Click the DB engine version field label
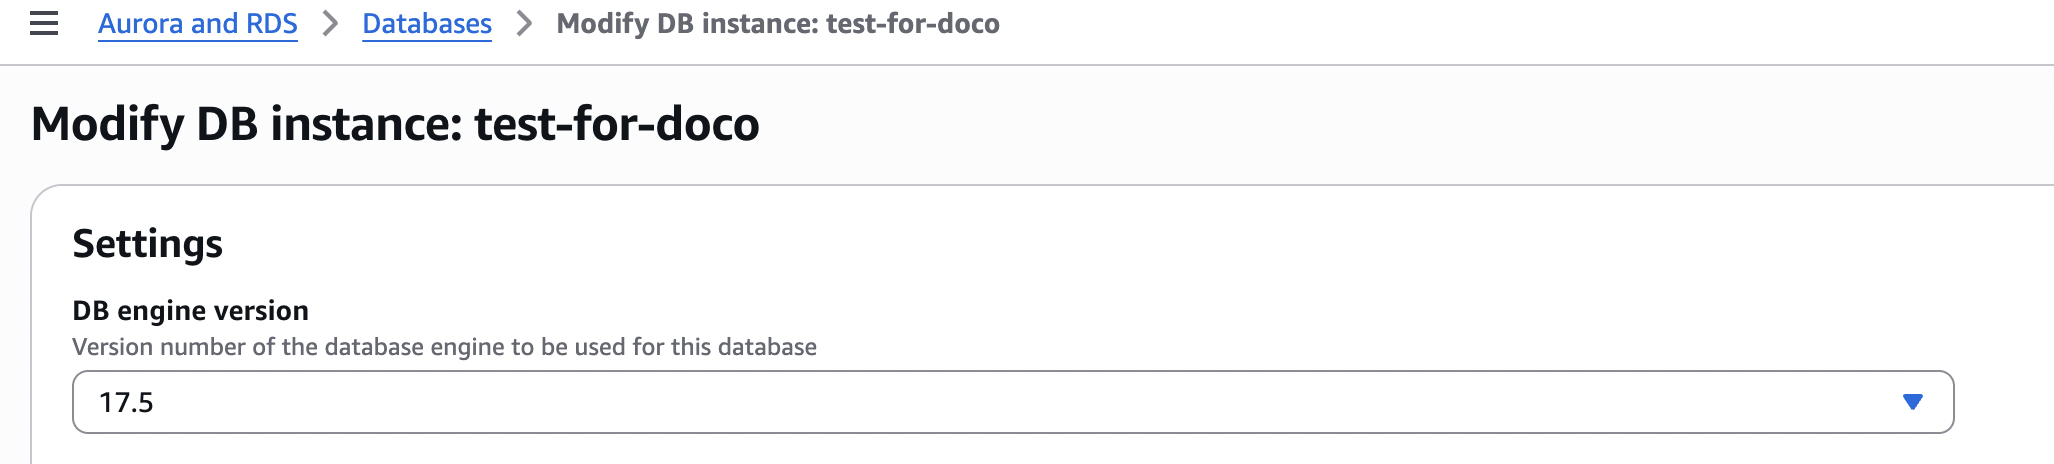 click(x=190, y=310)
